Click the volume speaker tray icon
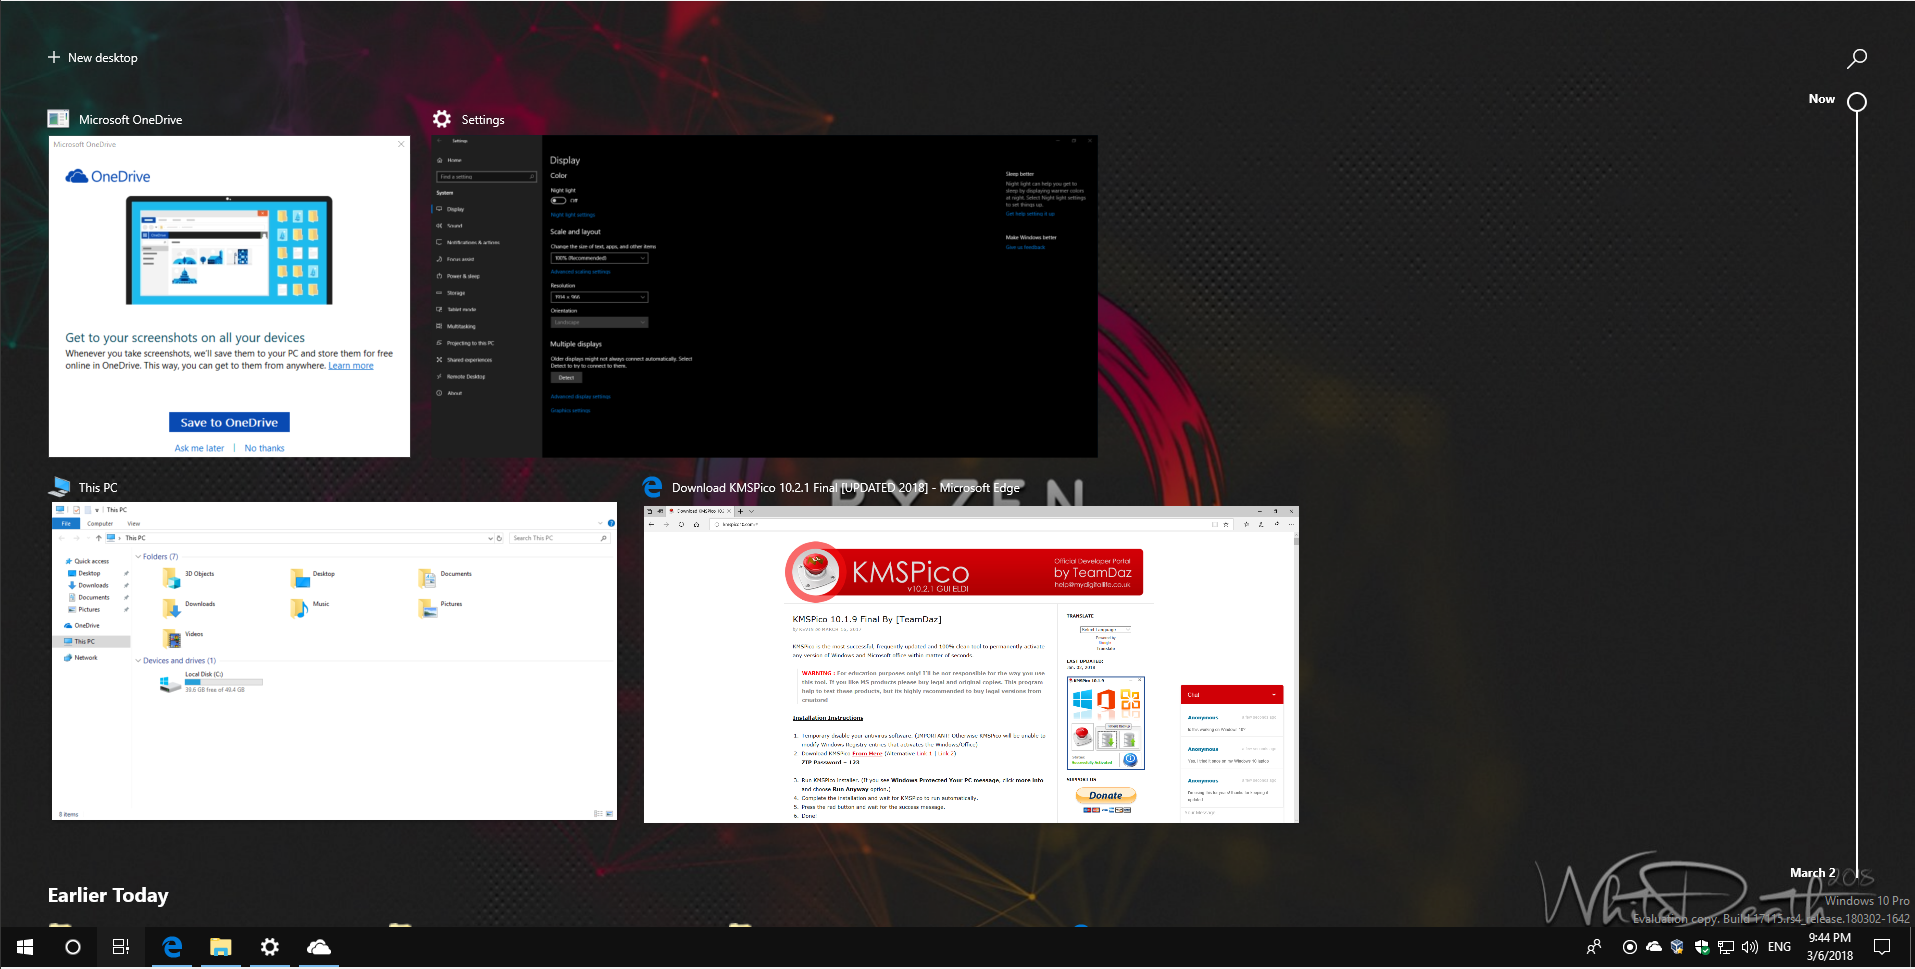This screenshot has width=1915, height=969. tap(1750, 947)
